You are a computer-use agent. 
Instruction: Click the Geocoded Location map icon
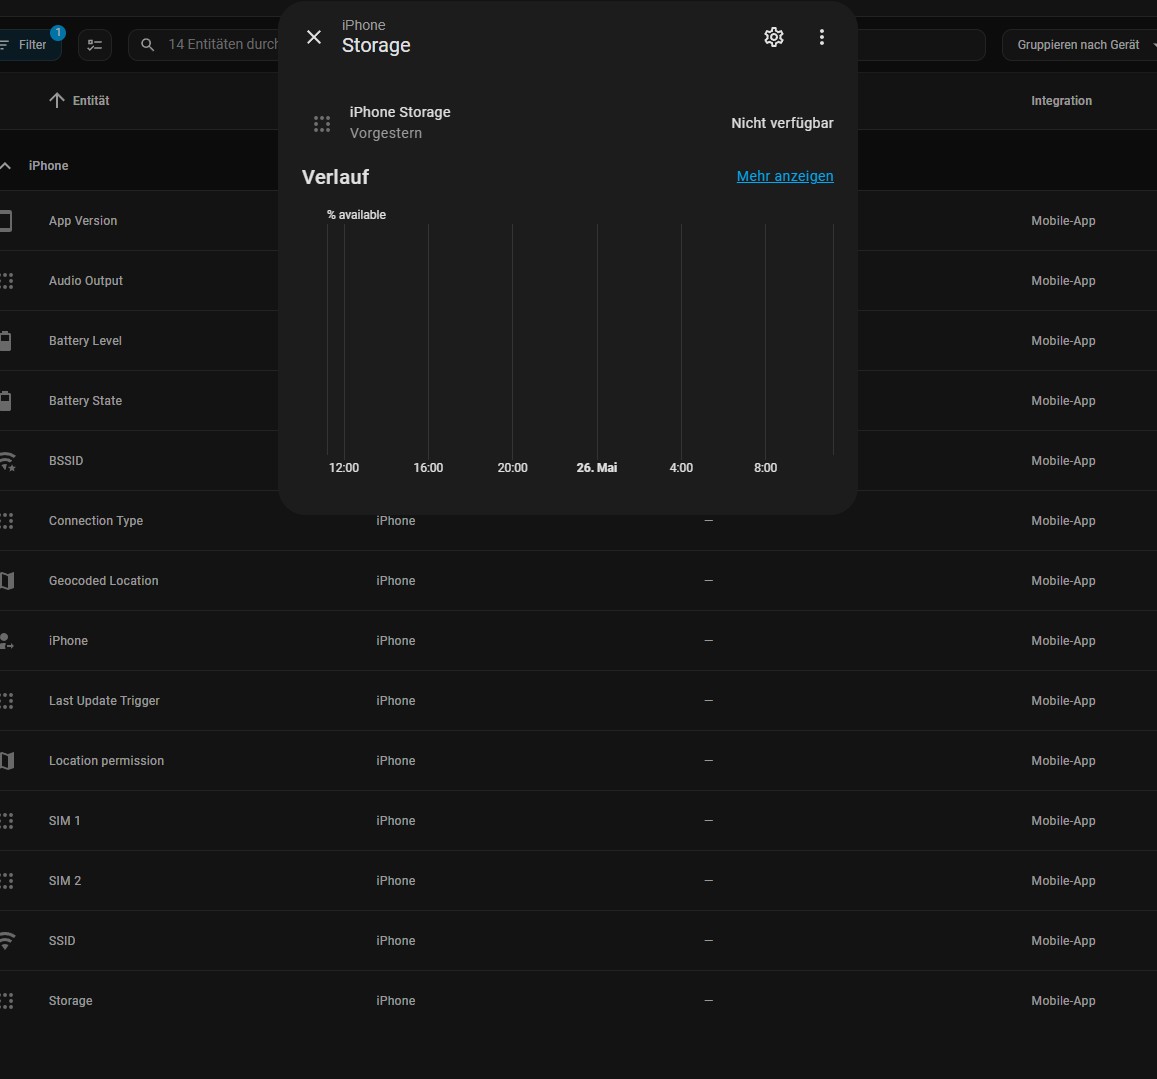(x=7, y=580)
